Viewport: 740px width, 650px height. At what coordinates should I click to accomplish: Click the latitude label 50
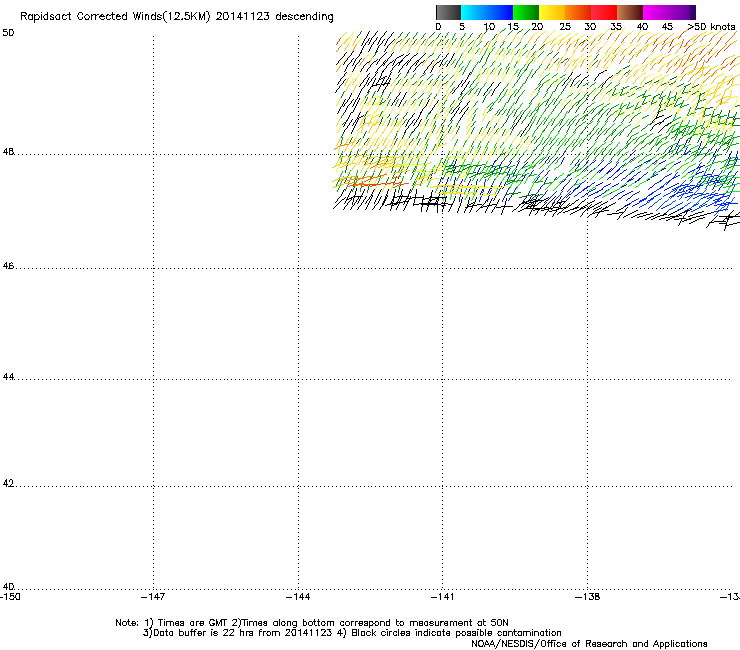coord(8,33)
